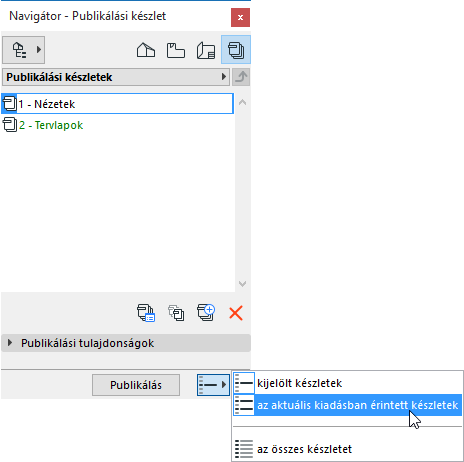Click the icon beside '1 - Nézetek'
464x462 pixels.
9,104
